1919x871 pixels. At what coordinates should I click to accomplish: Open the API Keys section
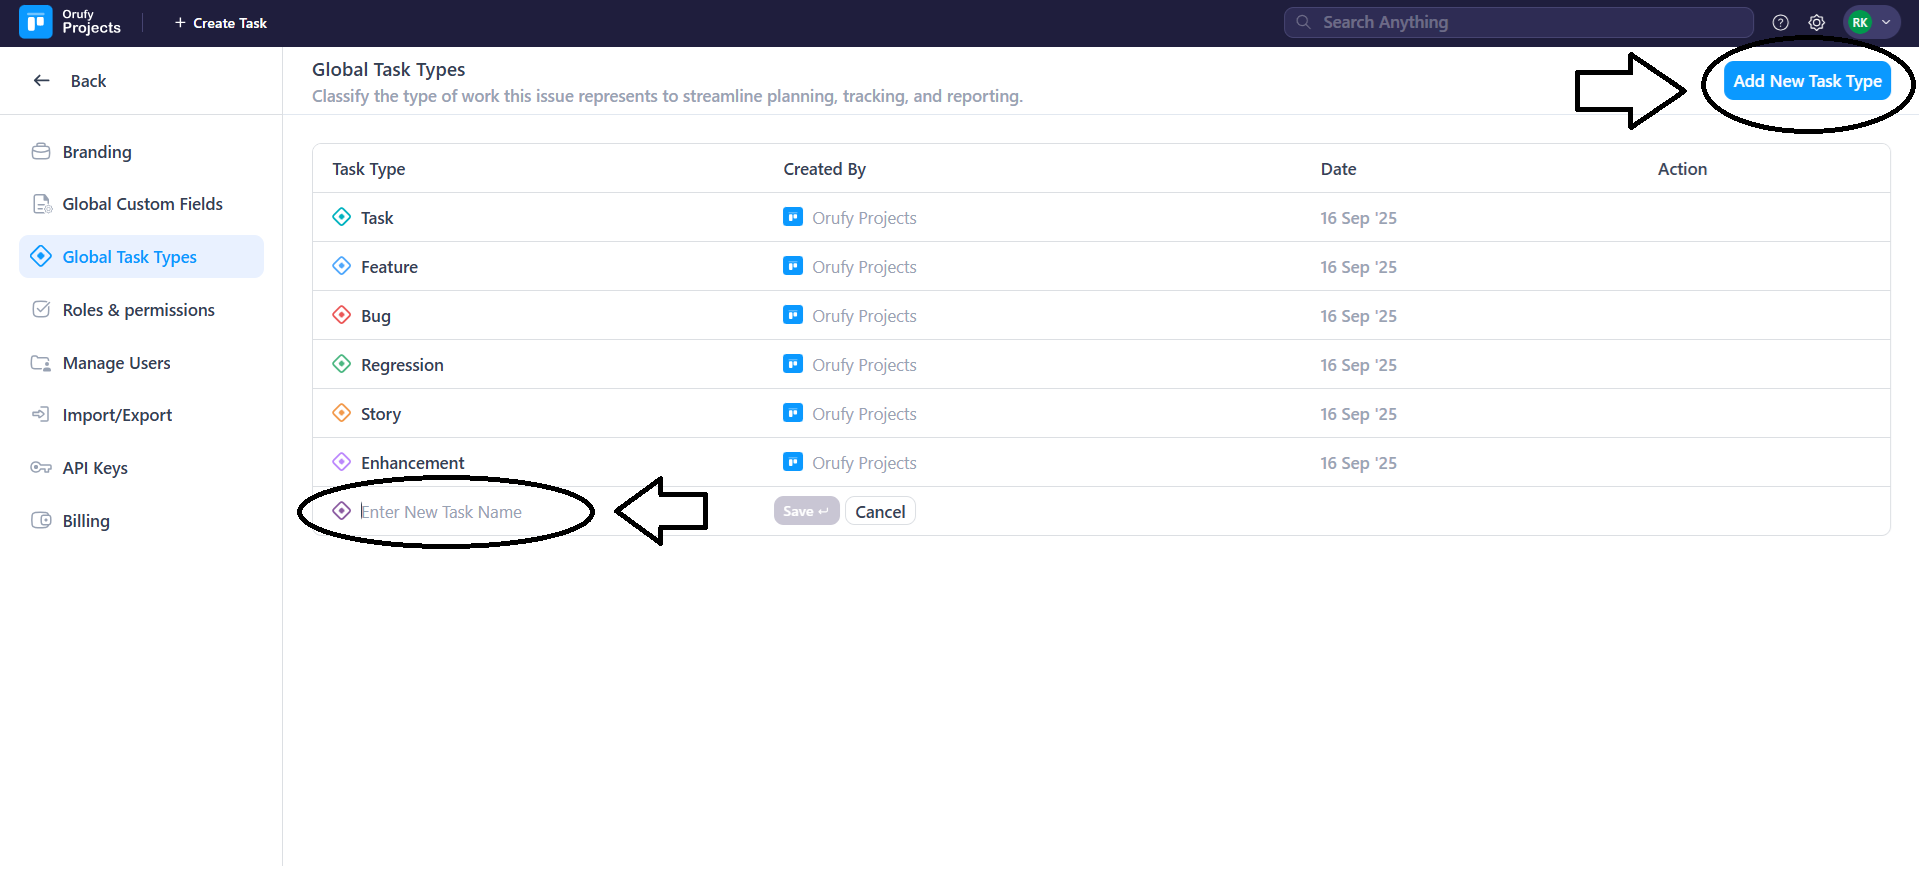[x=95, y=468]
